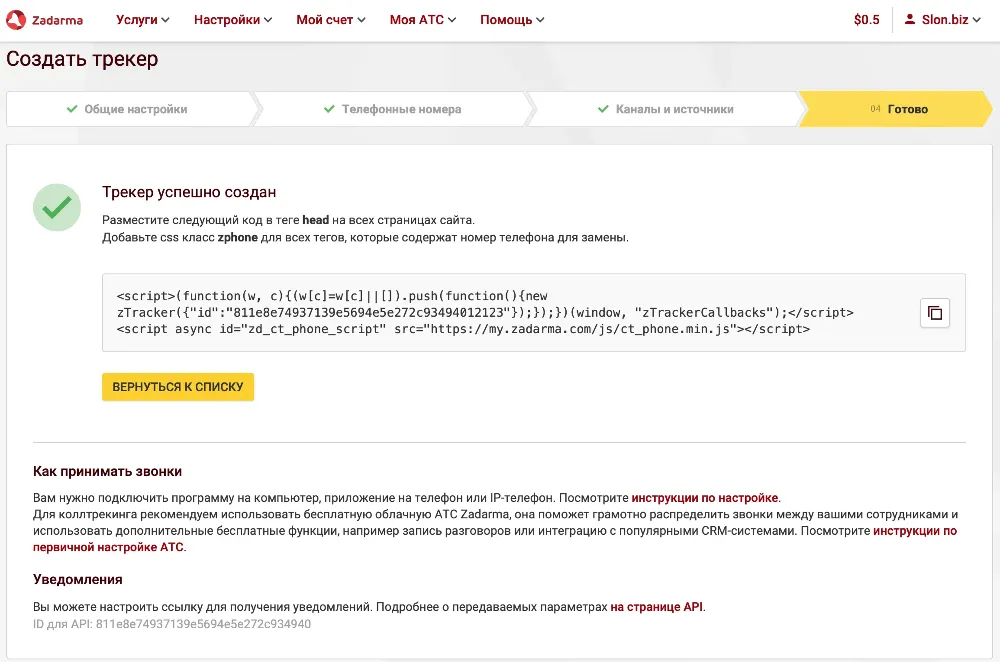Viewport: 1000px width, 662px height.
Task: Go to the Общие настройки step
Action: [129, 109]
